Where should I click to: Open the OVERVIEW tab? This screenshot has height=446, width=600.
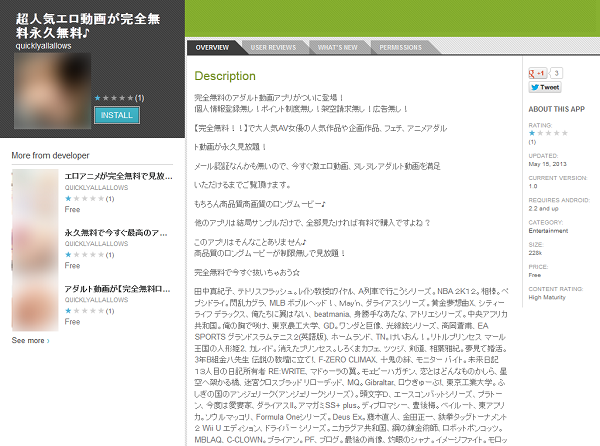(x=212, y=47)
